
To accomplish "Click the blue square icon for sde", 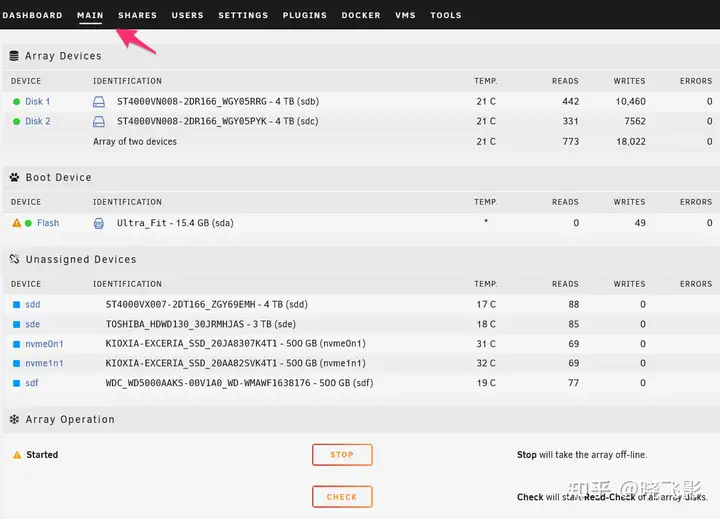I will [x=17, y=324].
